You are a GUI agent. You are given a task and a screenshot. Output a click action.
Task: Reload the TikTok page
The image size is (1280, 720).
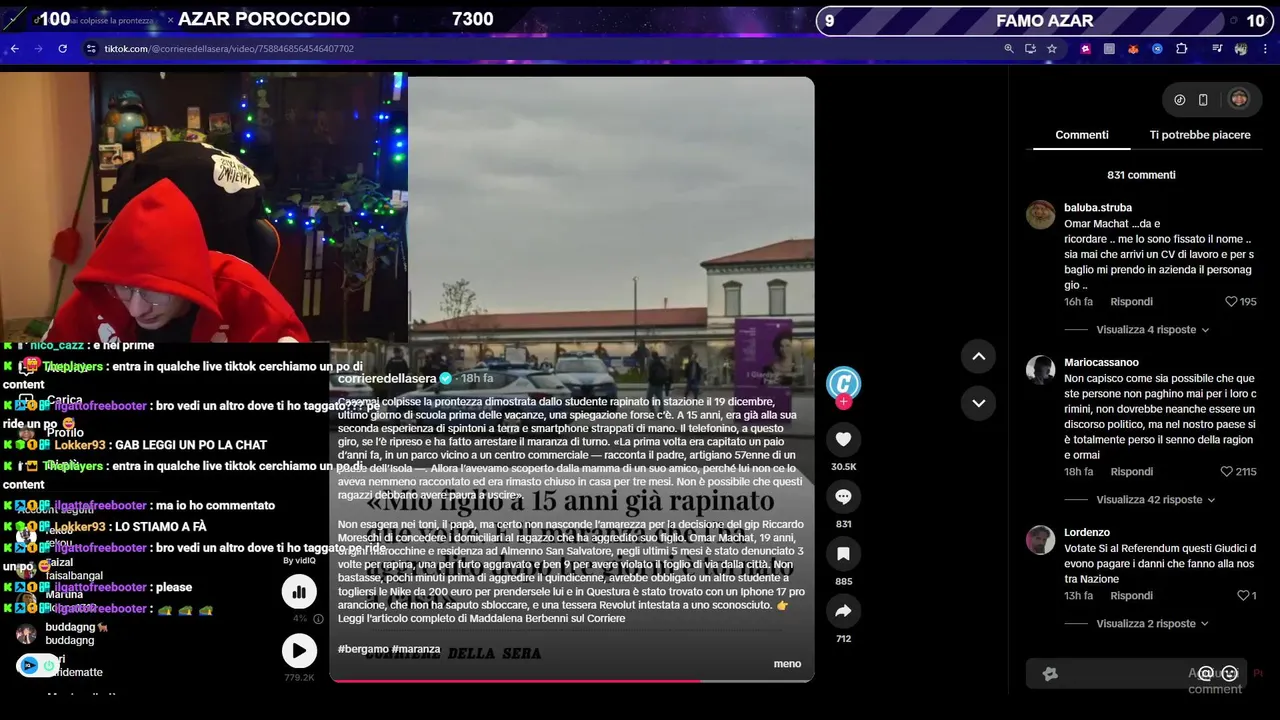62,48
